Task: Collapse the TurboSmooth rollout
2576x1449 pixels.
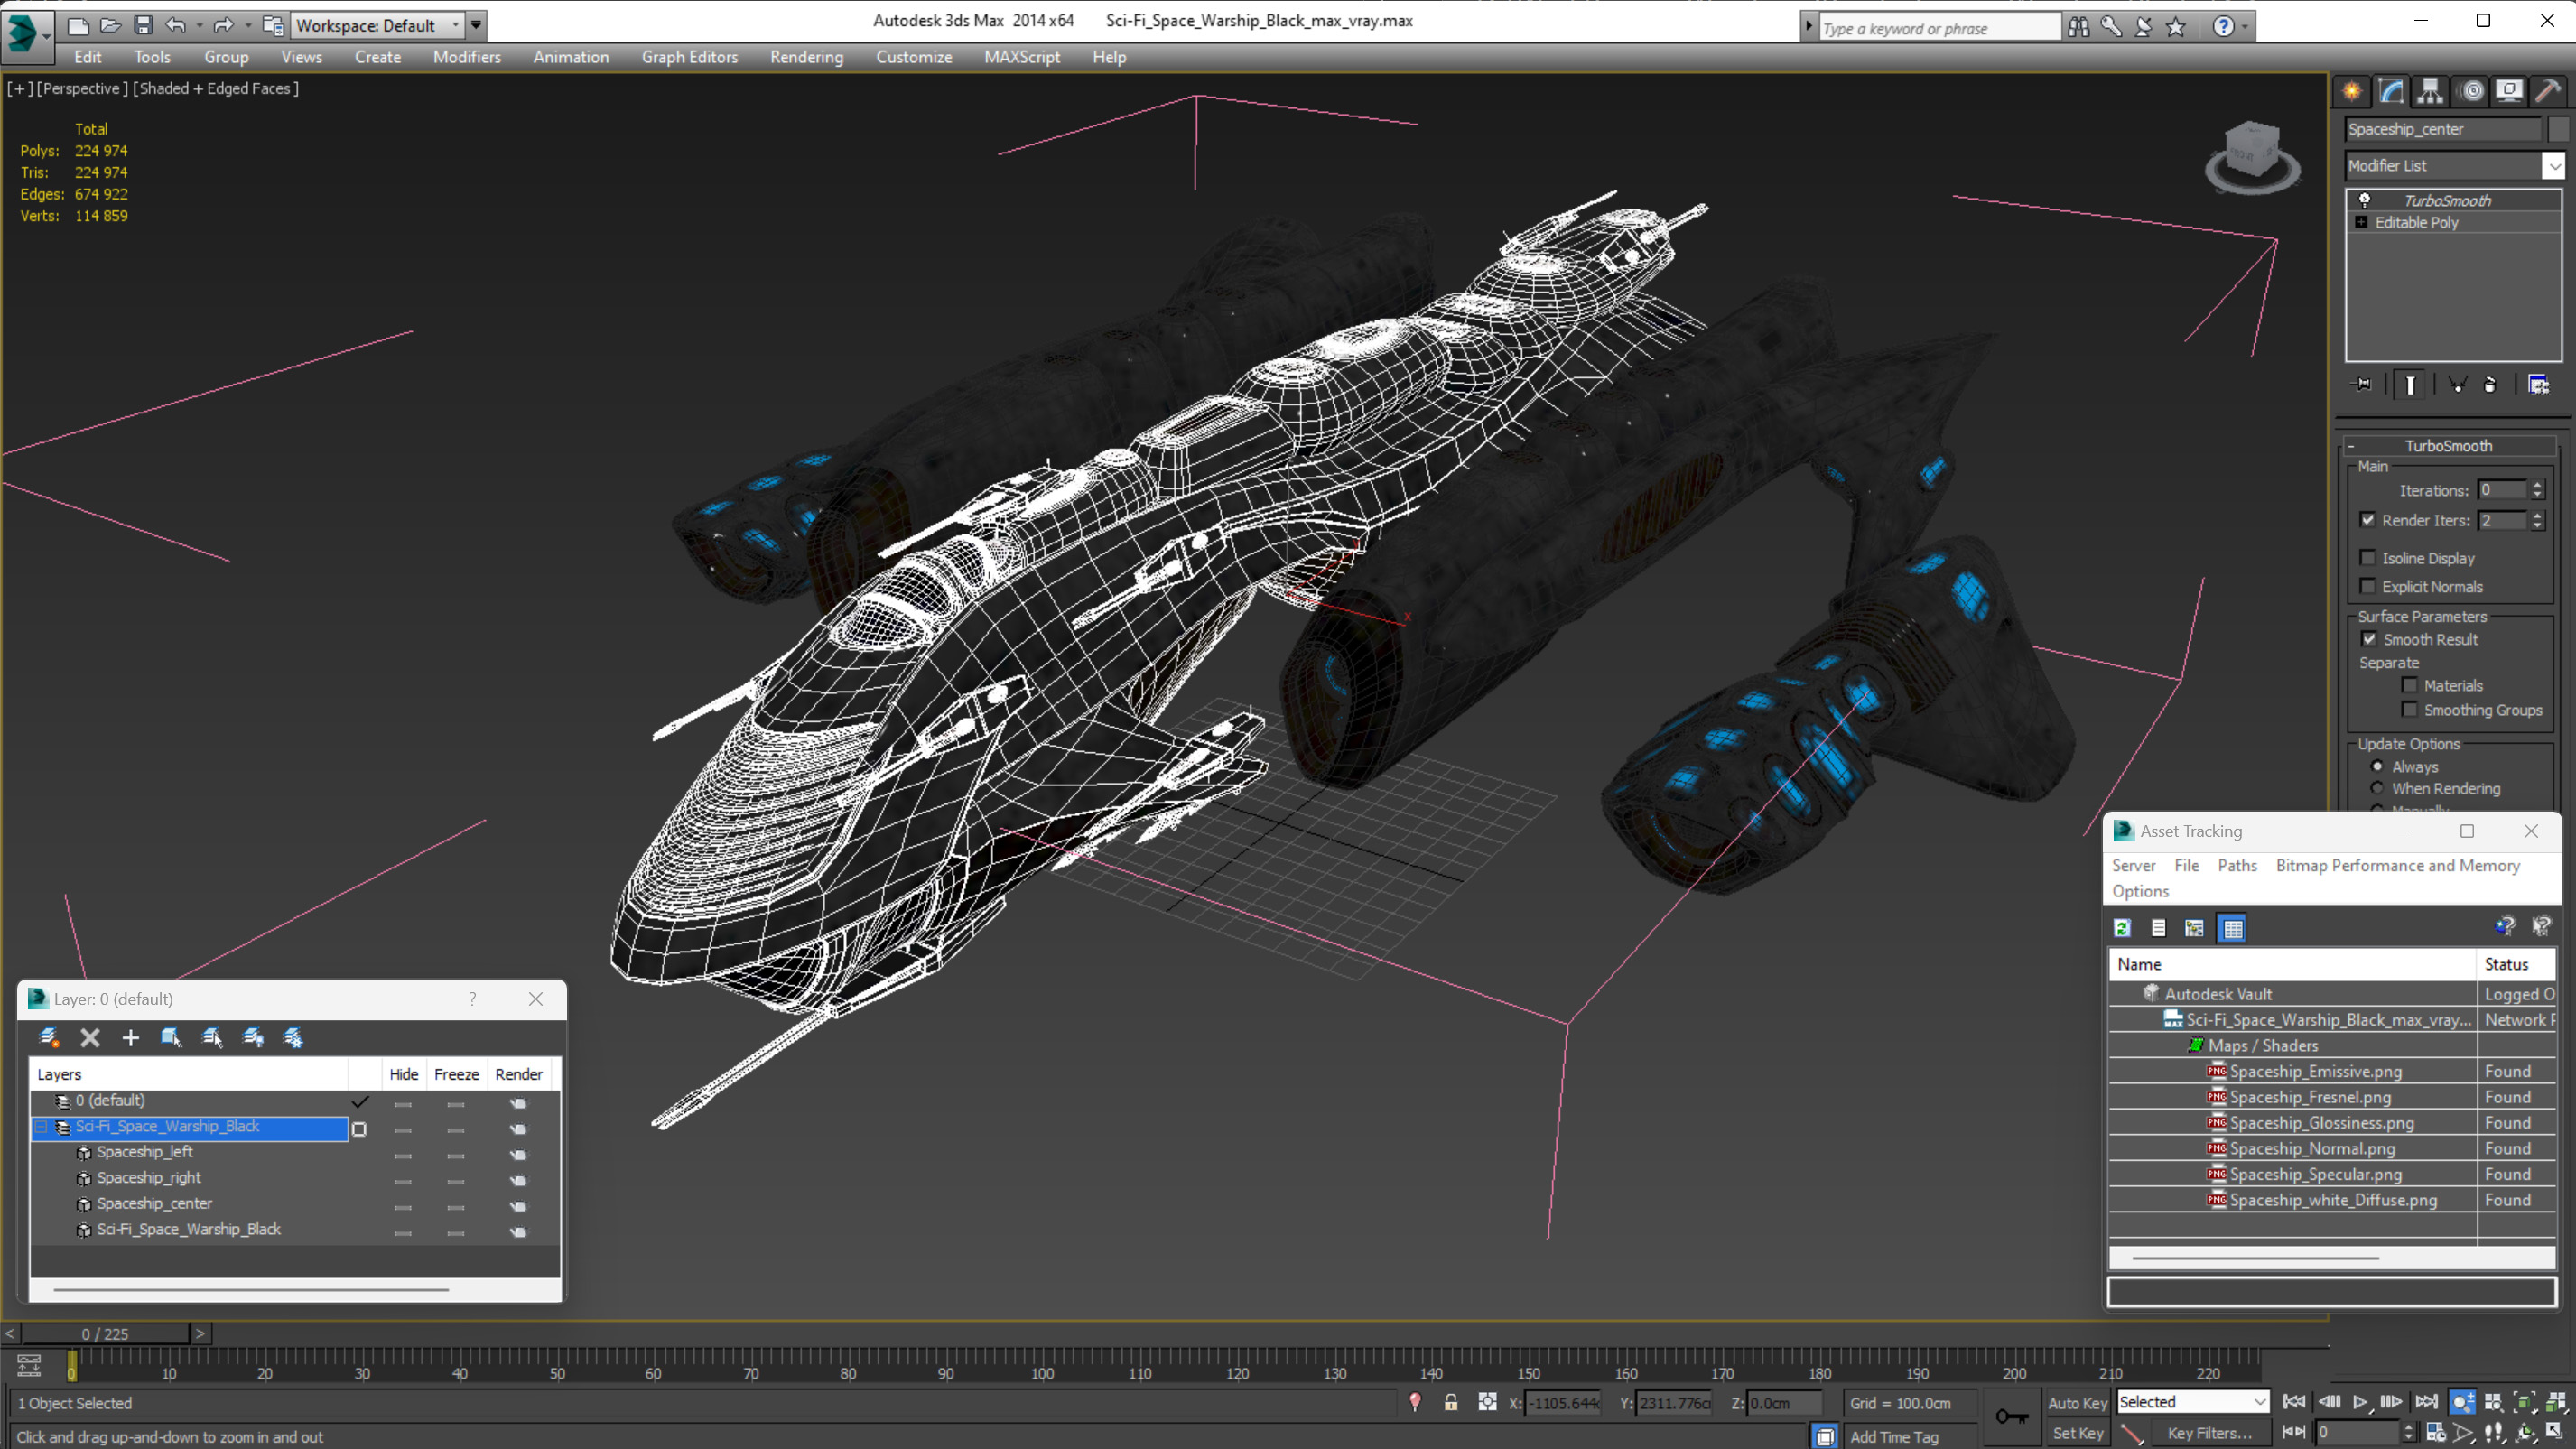Action: [x=2351, y=446]
